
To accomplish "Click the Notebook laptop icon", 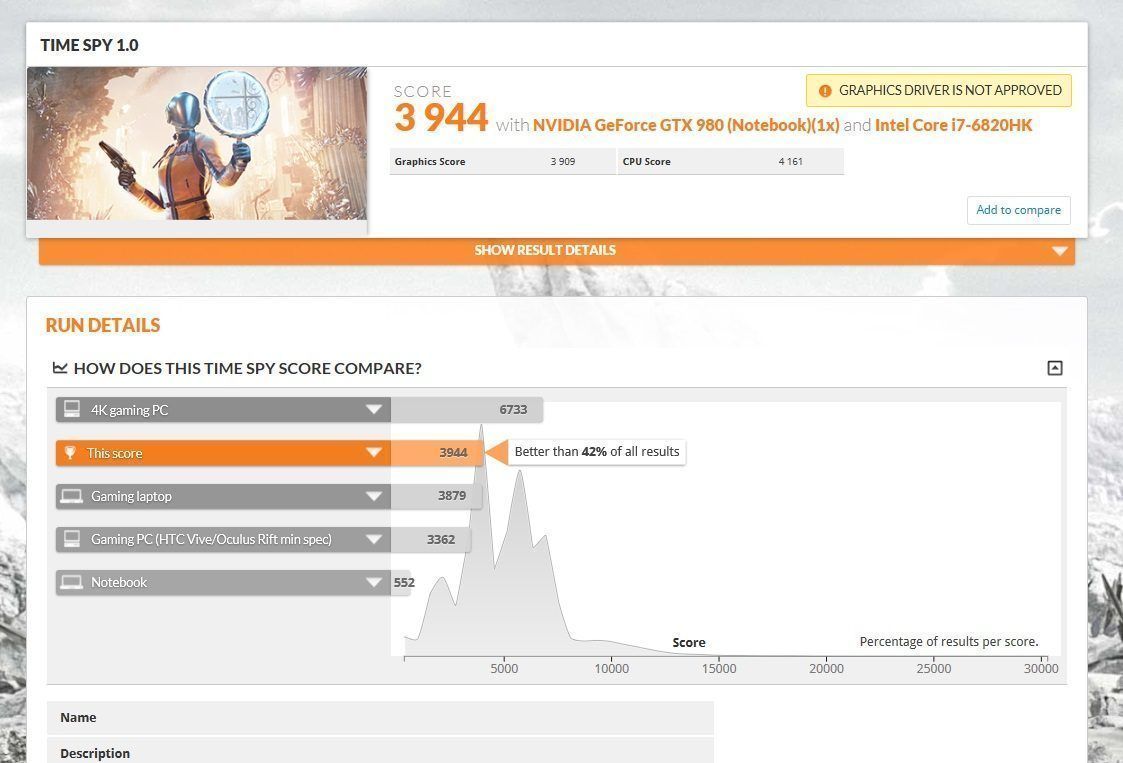I will [71, 582].
